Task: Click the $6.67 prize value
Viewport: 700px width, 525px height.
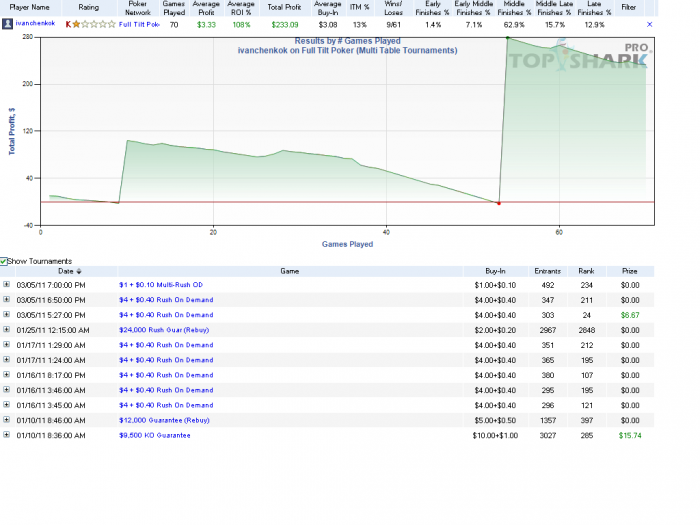Action: [630, 315]
